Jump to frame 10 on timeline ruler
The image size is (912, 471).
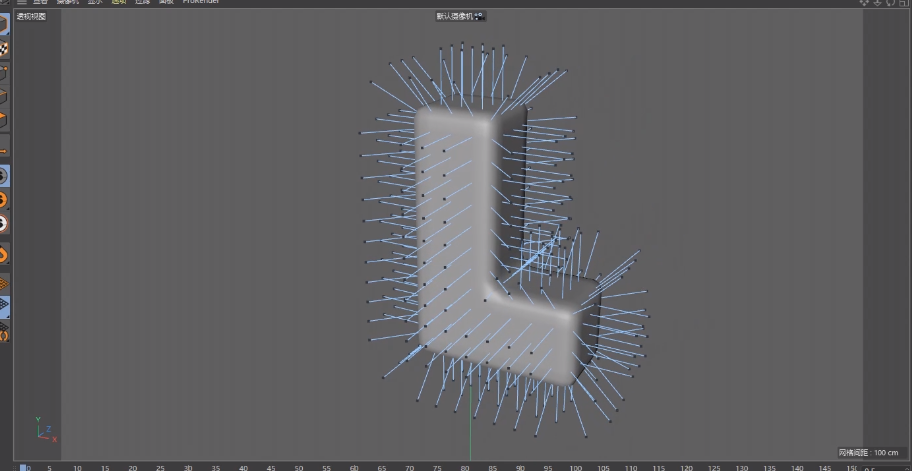(x=77, y=468)
